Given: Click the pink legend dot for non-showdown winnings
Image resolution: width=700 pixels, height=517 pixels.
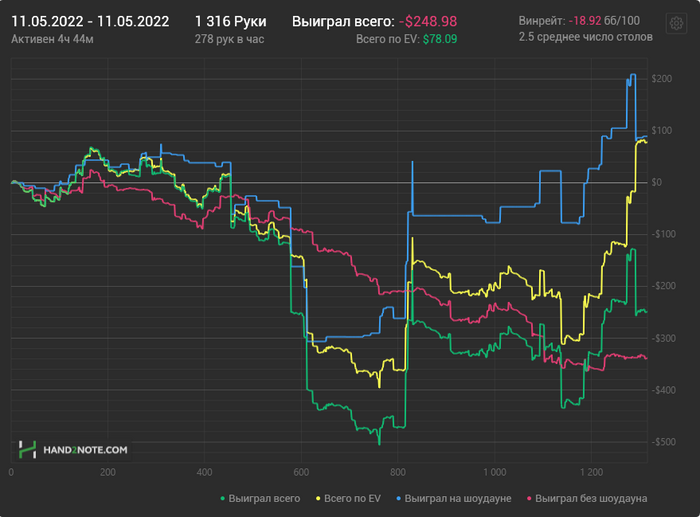Looking at the screenshot, I should pyautogui.click(x=529, y=498).
